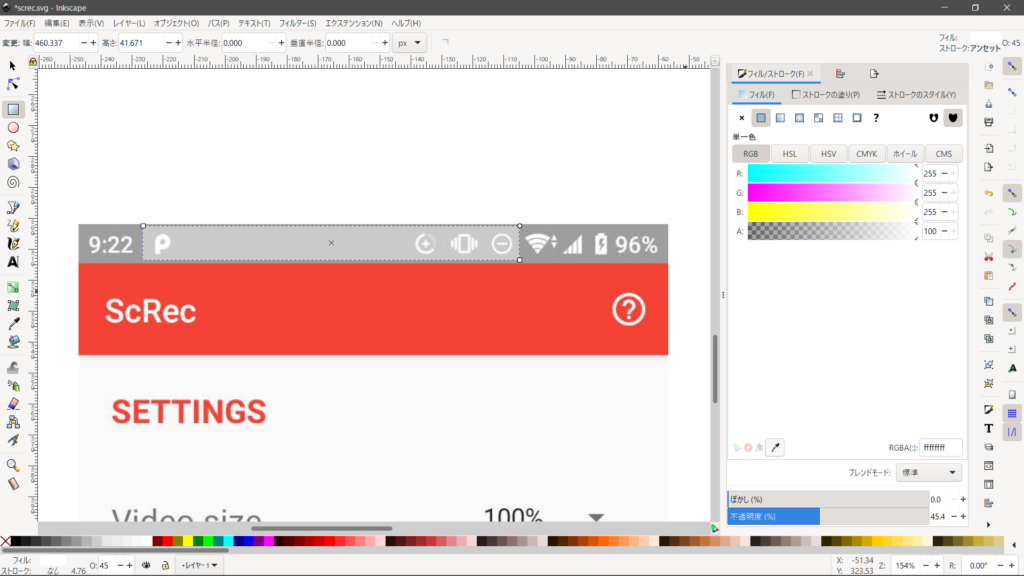The height and width of the screenshot is (576, 1024).
Task: Open the Text and Font dialog icon
Action: (x=989, y=428)
